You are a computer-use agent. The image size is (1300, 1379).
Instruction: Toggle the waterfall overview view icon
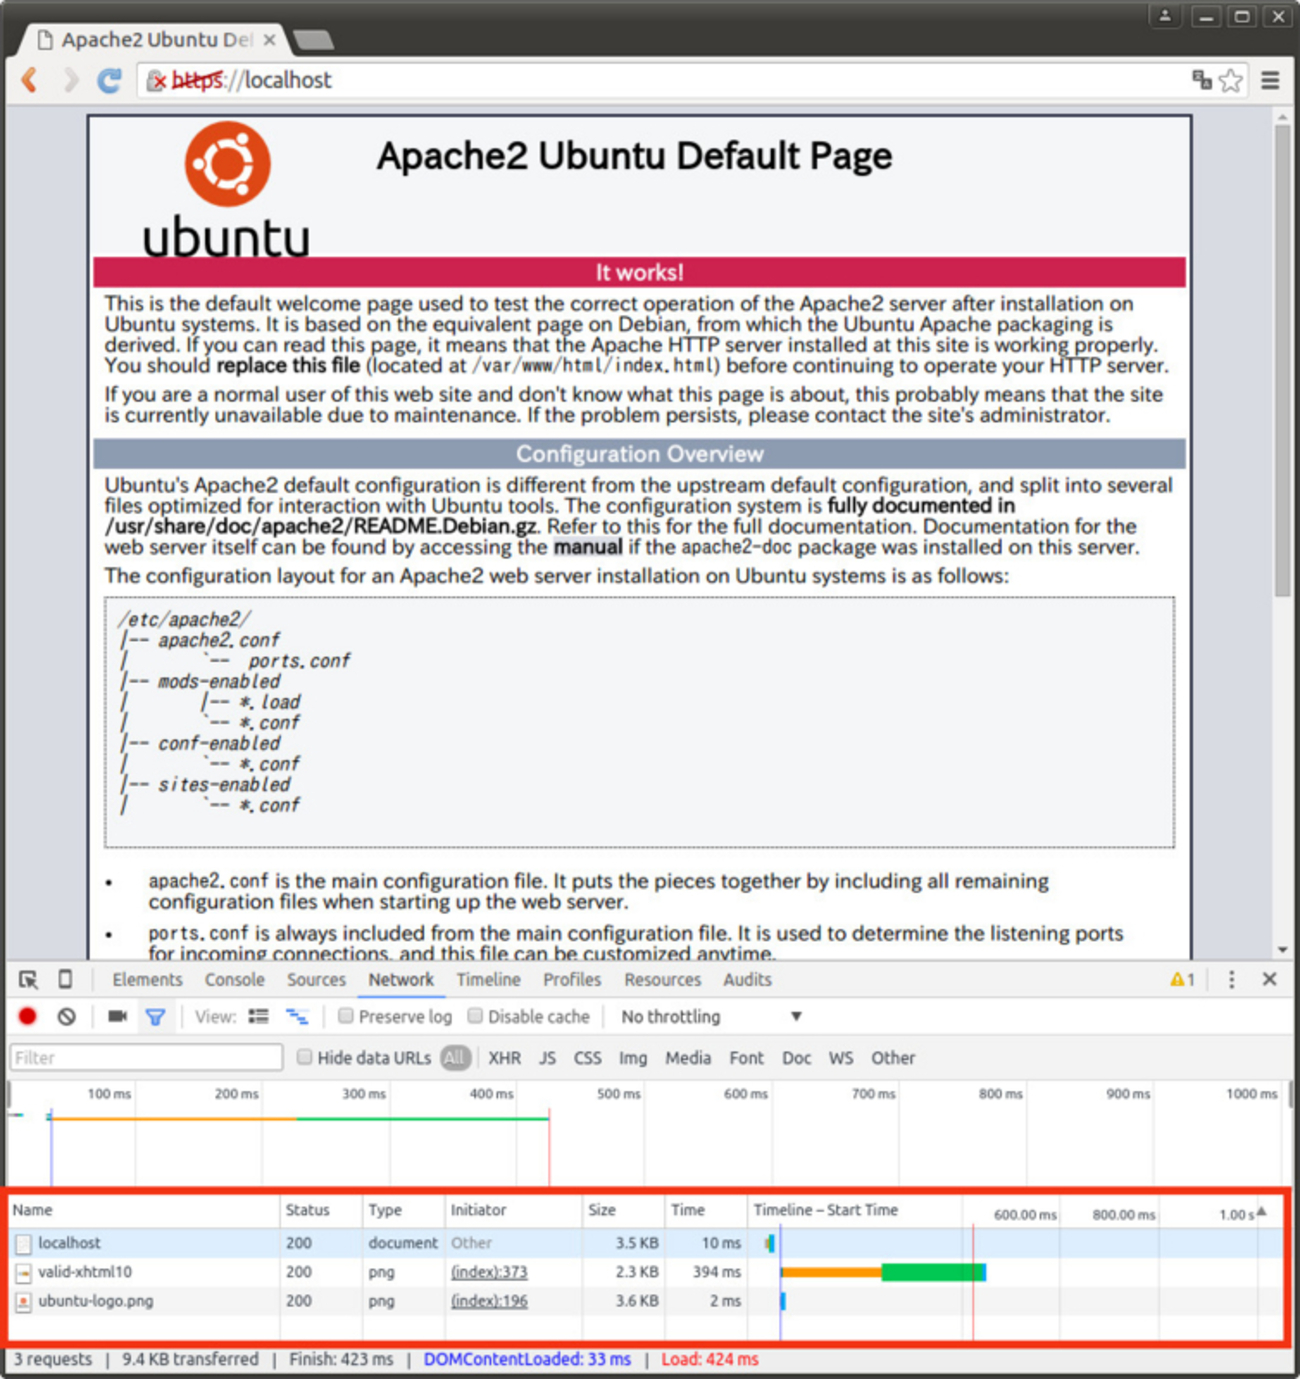[297, 1016]
